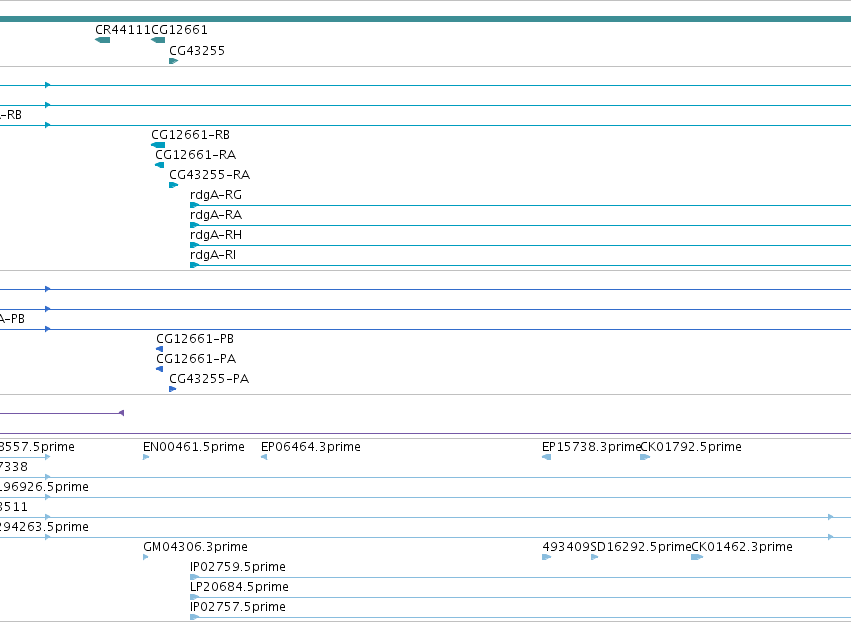Select EST CK01462.3prime label

pyautogui.click(x=742, y=547)
